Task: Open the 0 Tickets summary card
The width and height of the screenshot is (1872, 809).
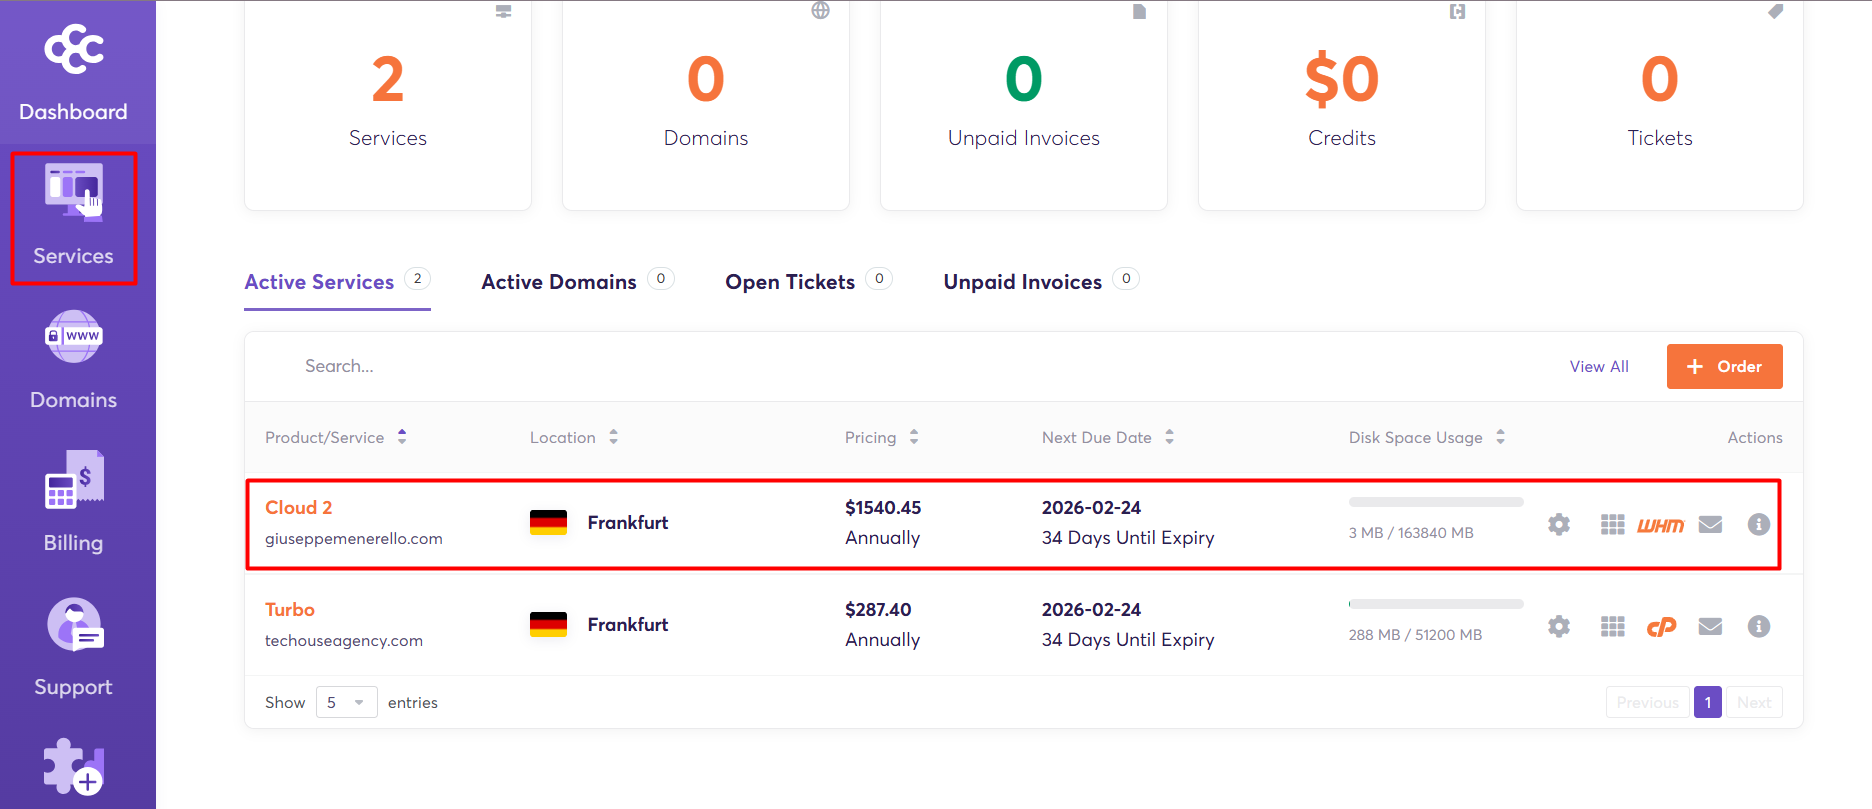Action: (x=1660, y=105)
